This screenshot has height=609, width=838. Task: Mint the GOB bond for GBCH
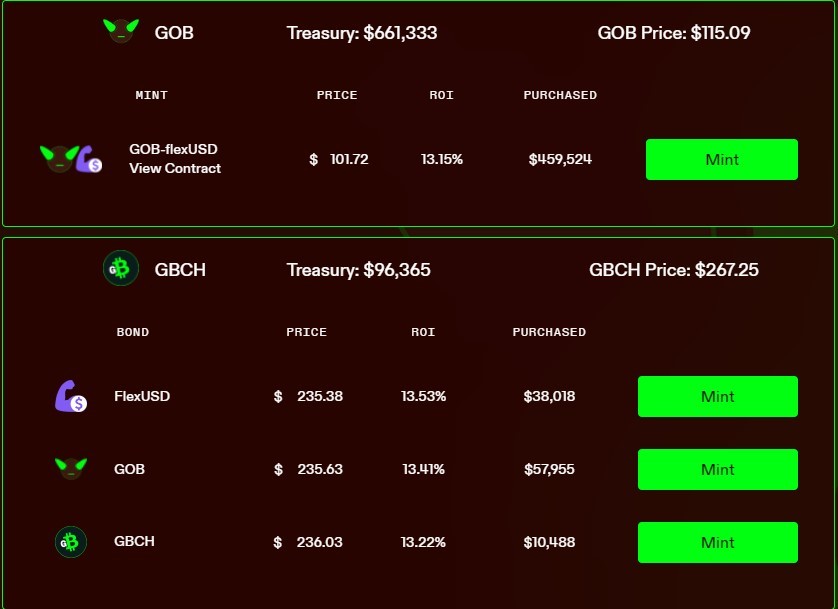(x=718, y=470)
